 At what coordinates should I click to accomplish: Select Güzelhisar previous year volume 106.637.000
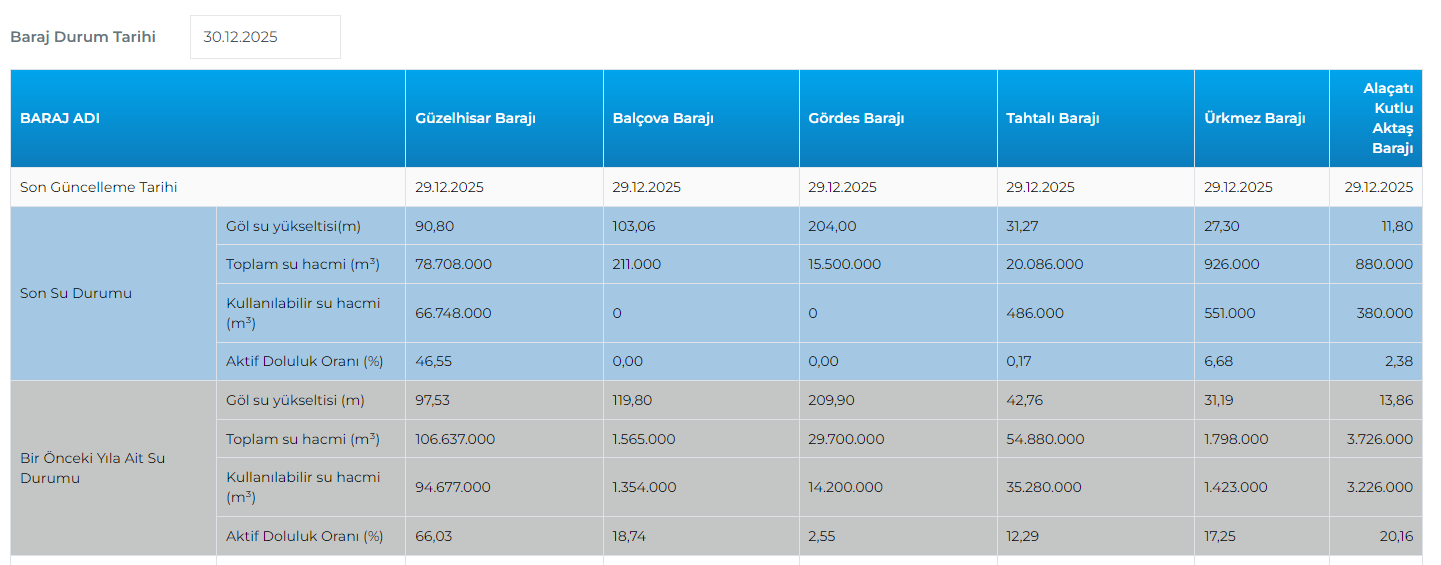(x=455, y=439)
